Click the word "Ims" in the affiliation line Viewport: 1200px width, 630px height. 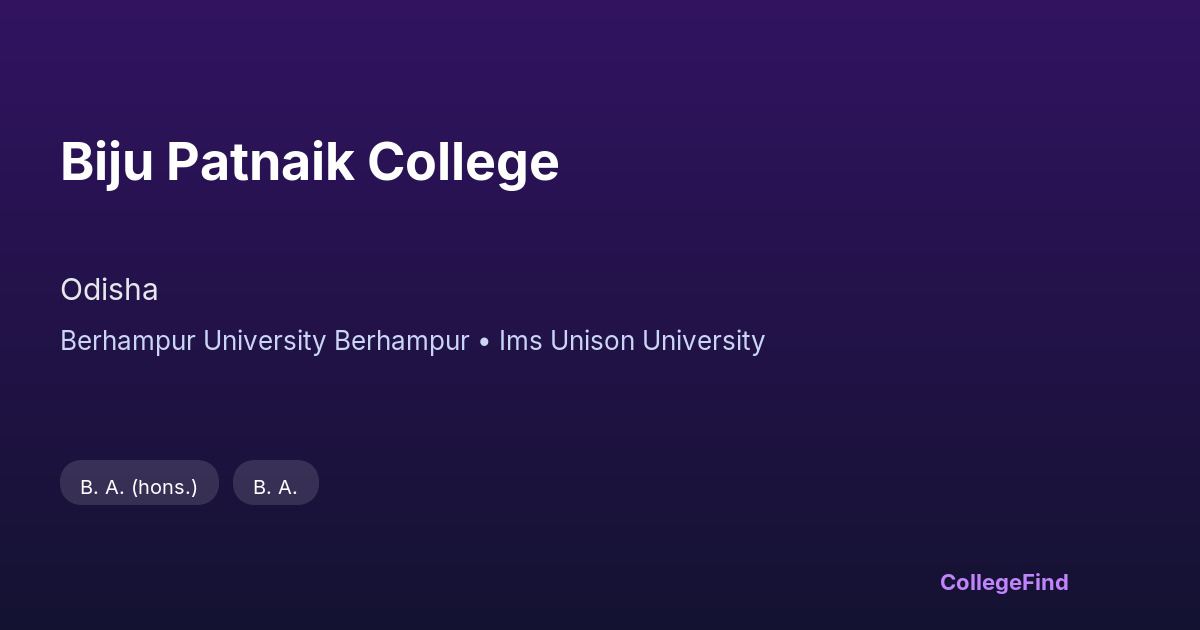(x=519, y=341)
